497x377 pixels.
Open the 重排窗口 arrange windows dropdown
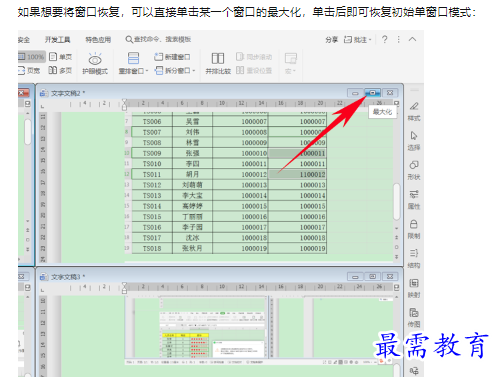(133, 63)
